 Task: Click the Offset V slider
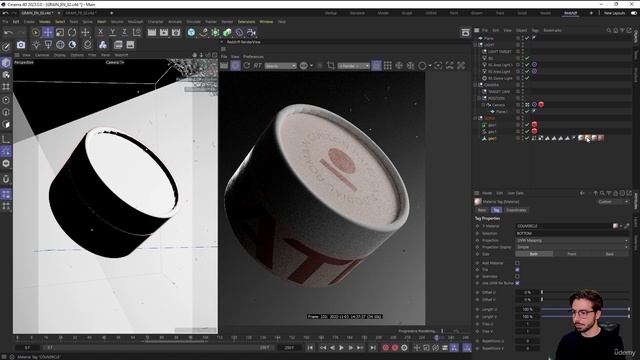[585, 300]
